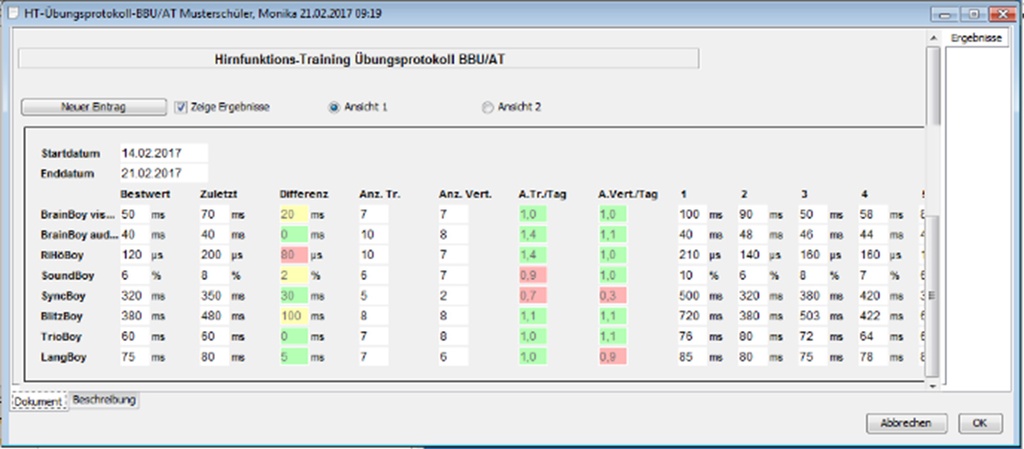The width and height of the screenshot is (1024, 449).
Task: Click the Zuletzt column header
Action: point(217,194)
